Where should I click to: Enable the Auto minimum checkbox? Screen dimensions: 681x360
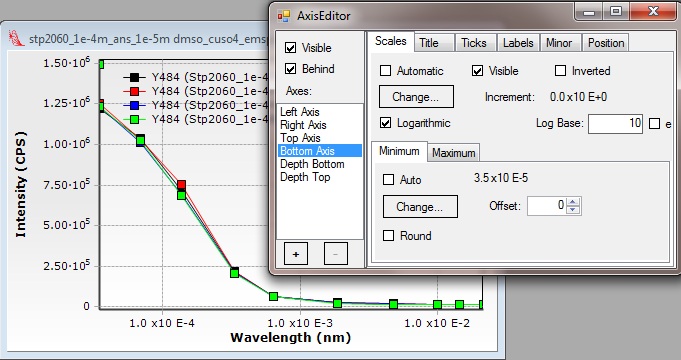click(x=388, y=179)
